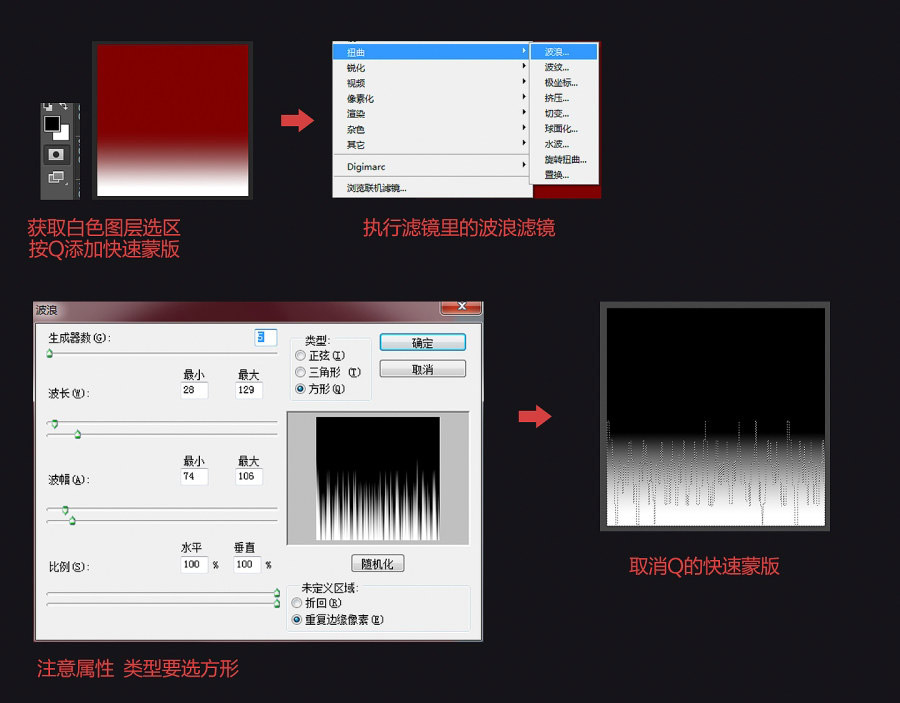Click the black foreground color swatch
Image resolution: width=900 pixels, height=703 pixels.
52,124
